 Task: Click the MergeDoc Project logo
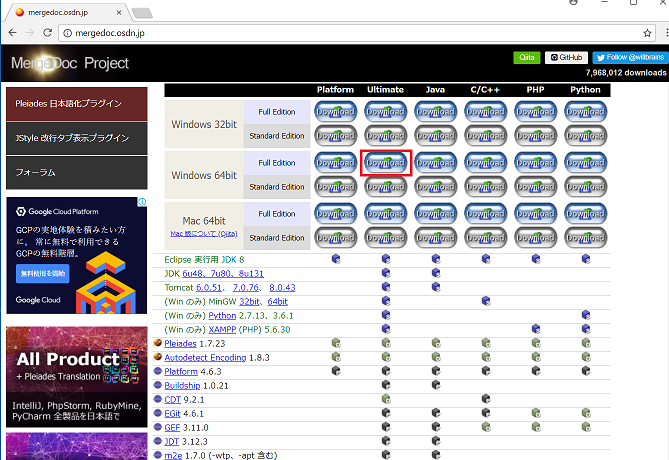point(70,63)
